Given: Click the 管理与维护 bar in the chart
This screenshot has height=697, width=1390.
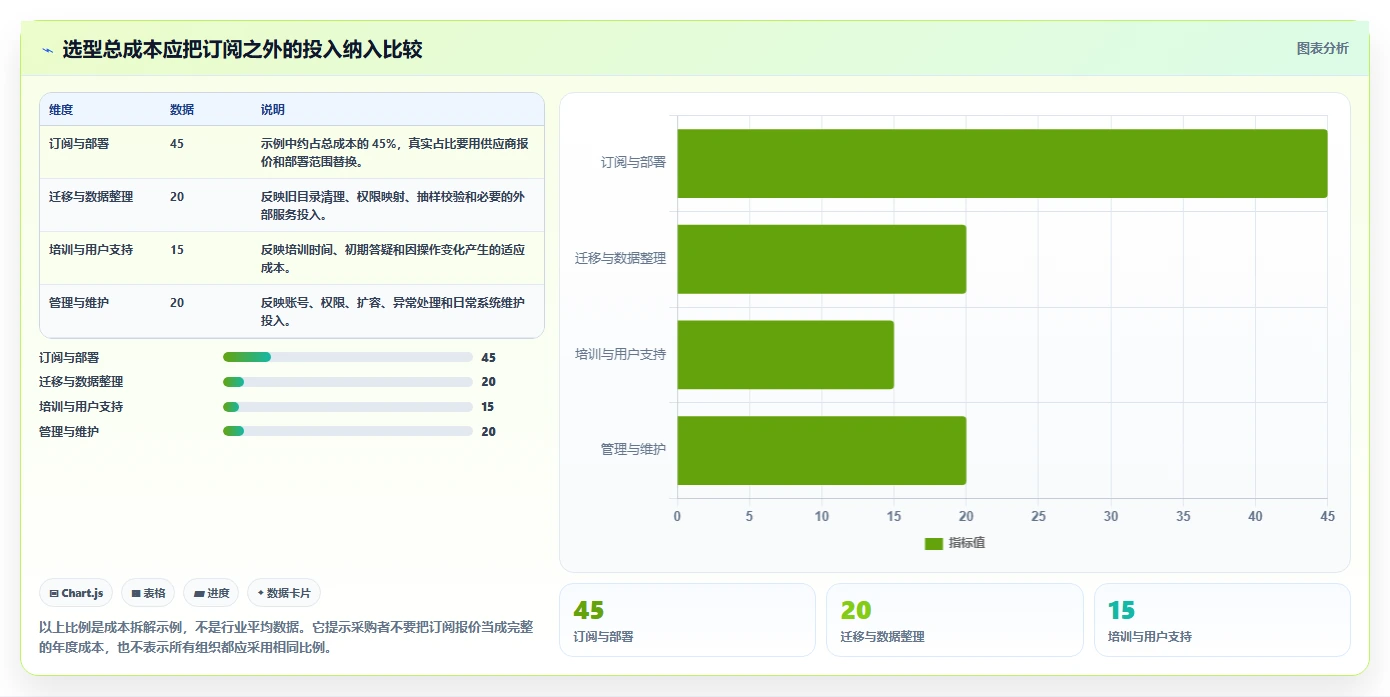Looking at the screenshot, I should (x=822, y=451).
